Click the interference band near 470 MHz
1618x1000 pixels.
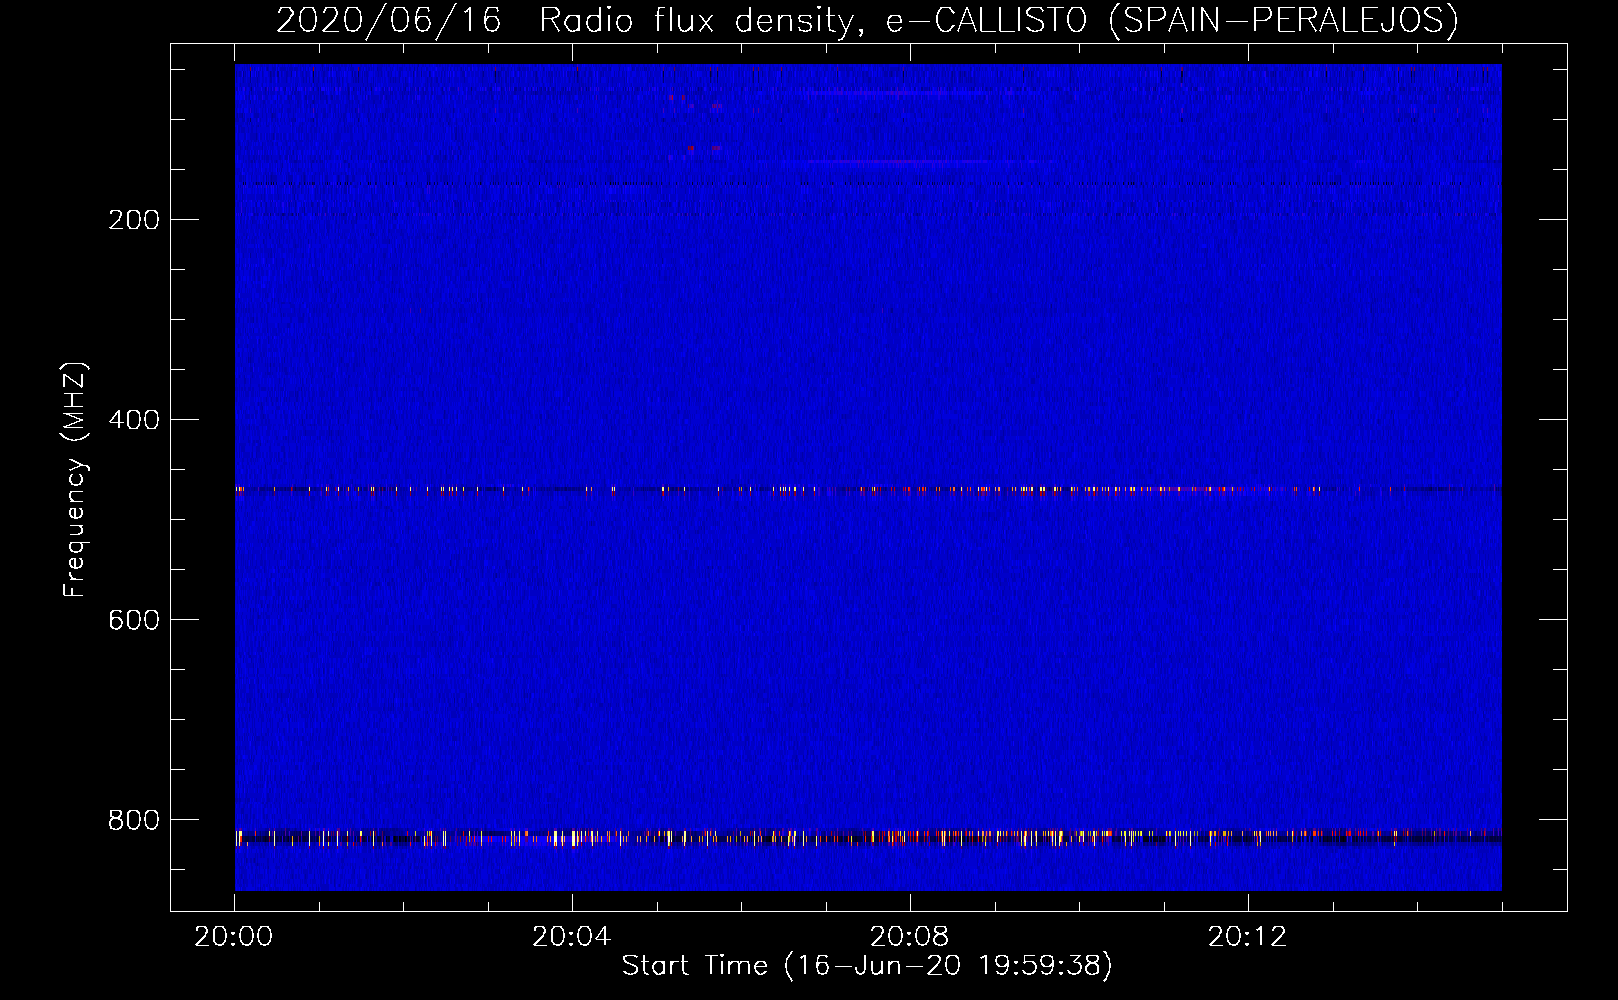pos(868,490)
